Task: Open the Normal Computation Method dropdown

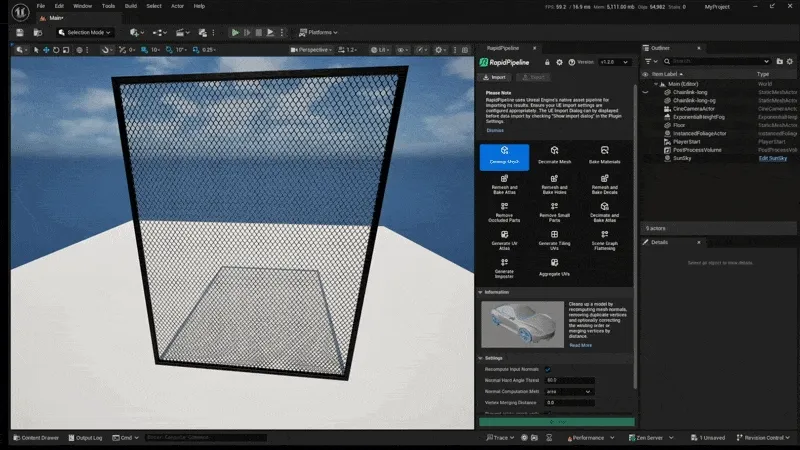Action: coord(570,391)
